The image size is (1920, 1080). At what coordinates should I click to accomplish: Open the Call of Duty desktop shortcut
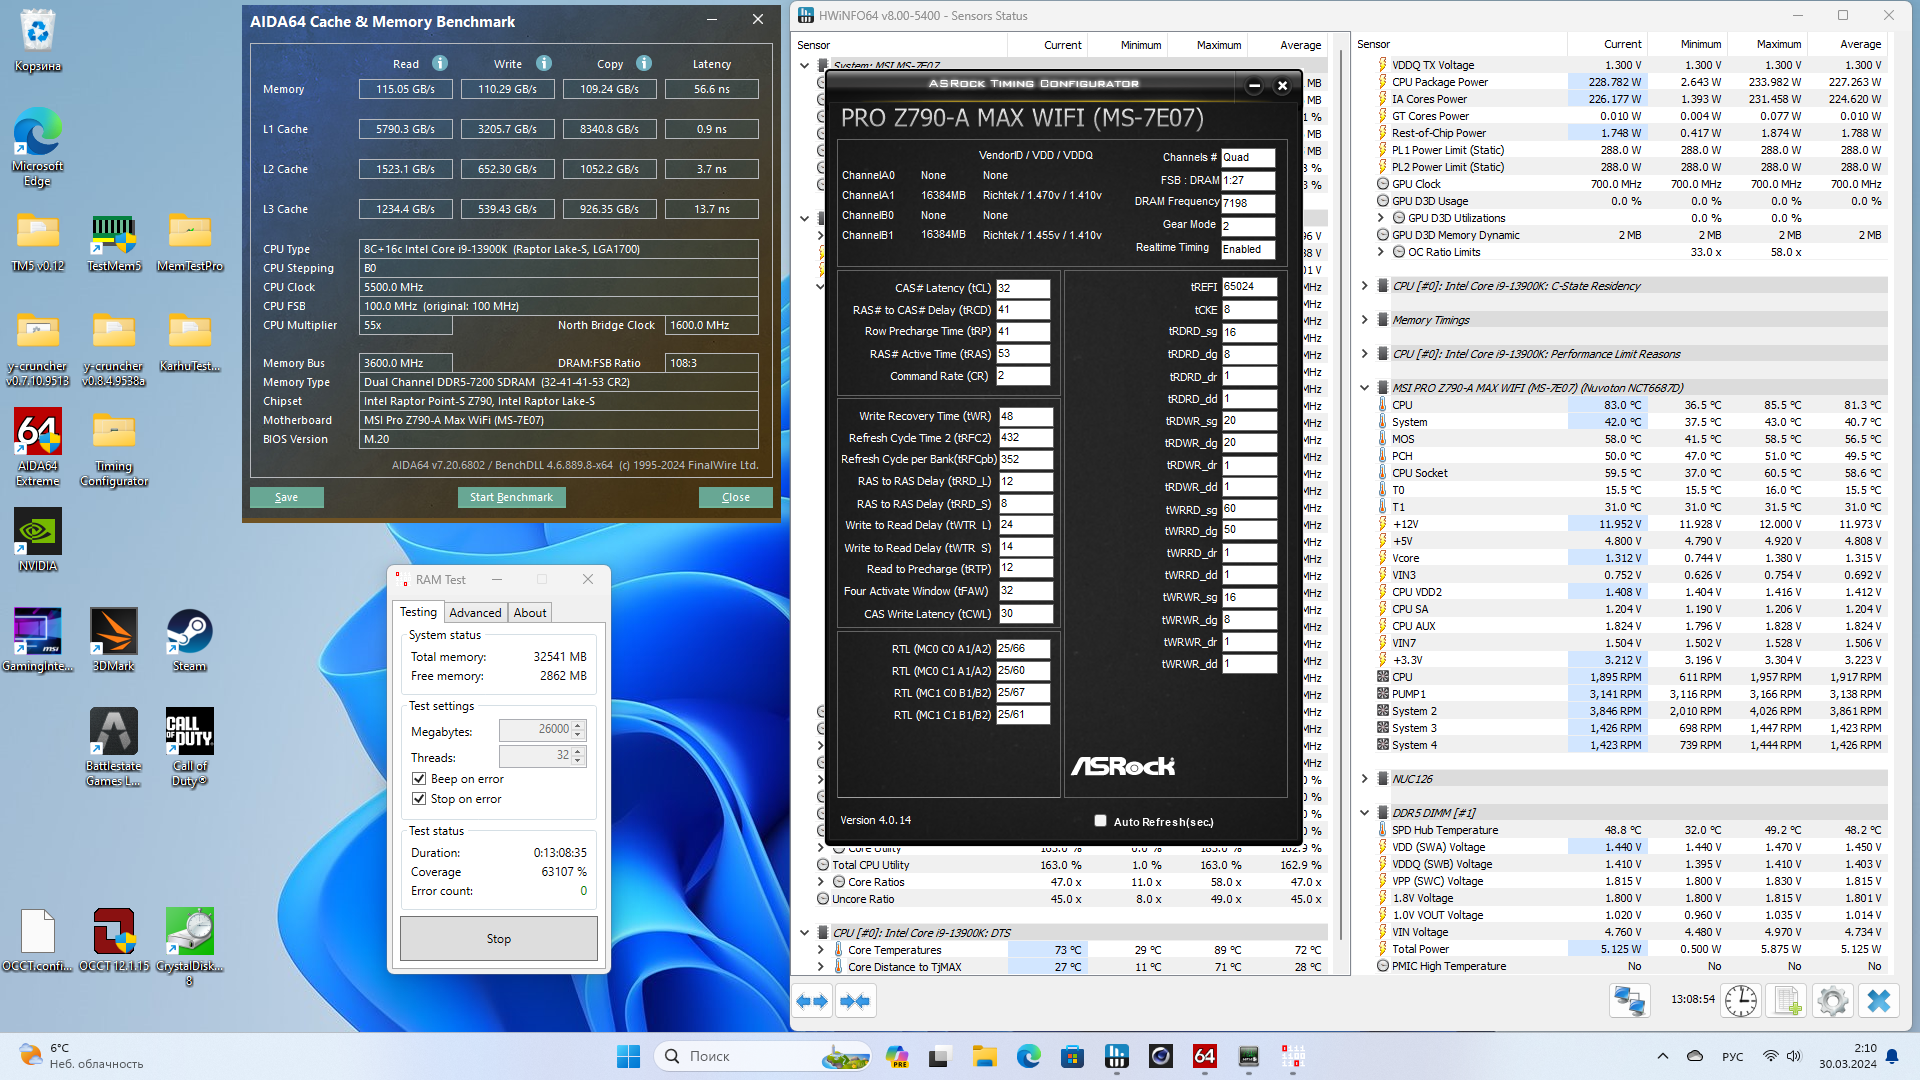coord(190,747)
